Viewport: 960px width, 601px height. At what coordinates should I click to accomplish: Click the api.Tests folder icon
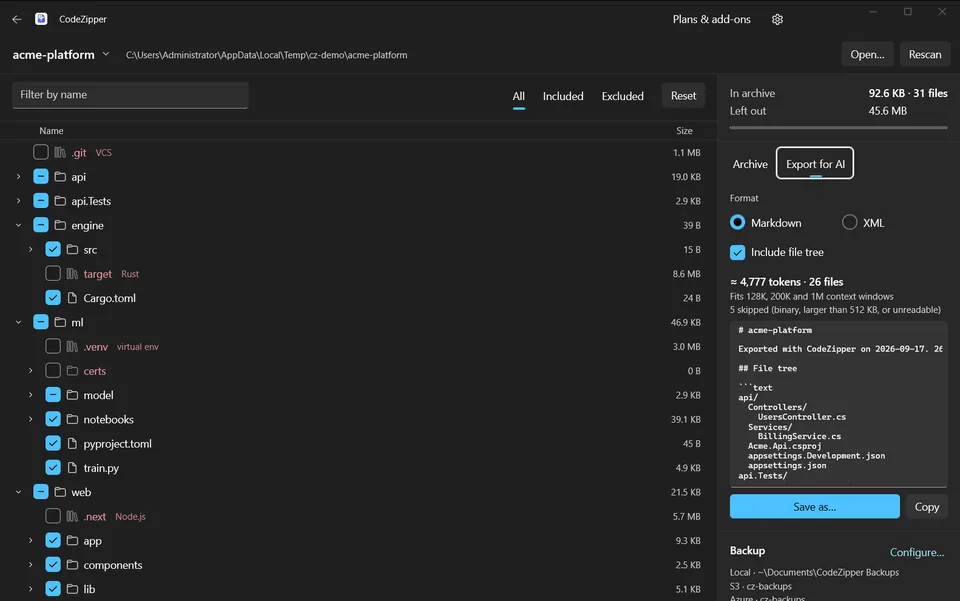tap(60, 201)
